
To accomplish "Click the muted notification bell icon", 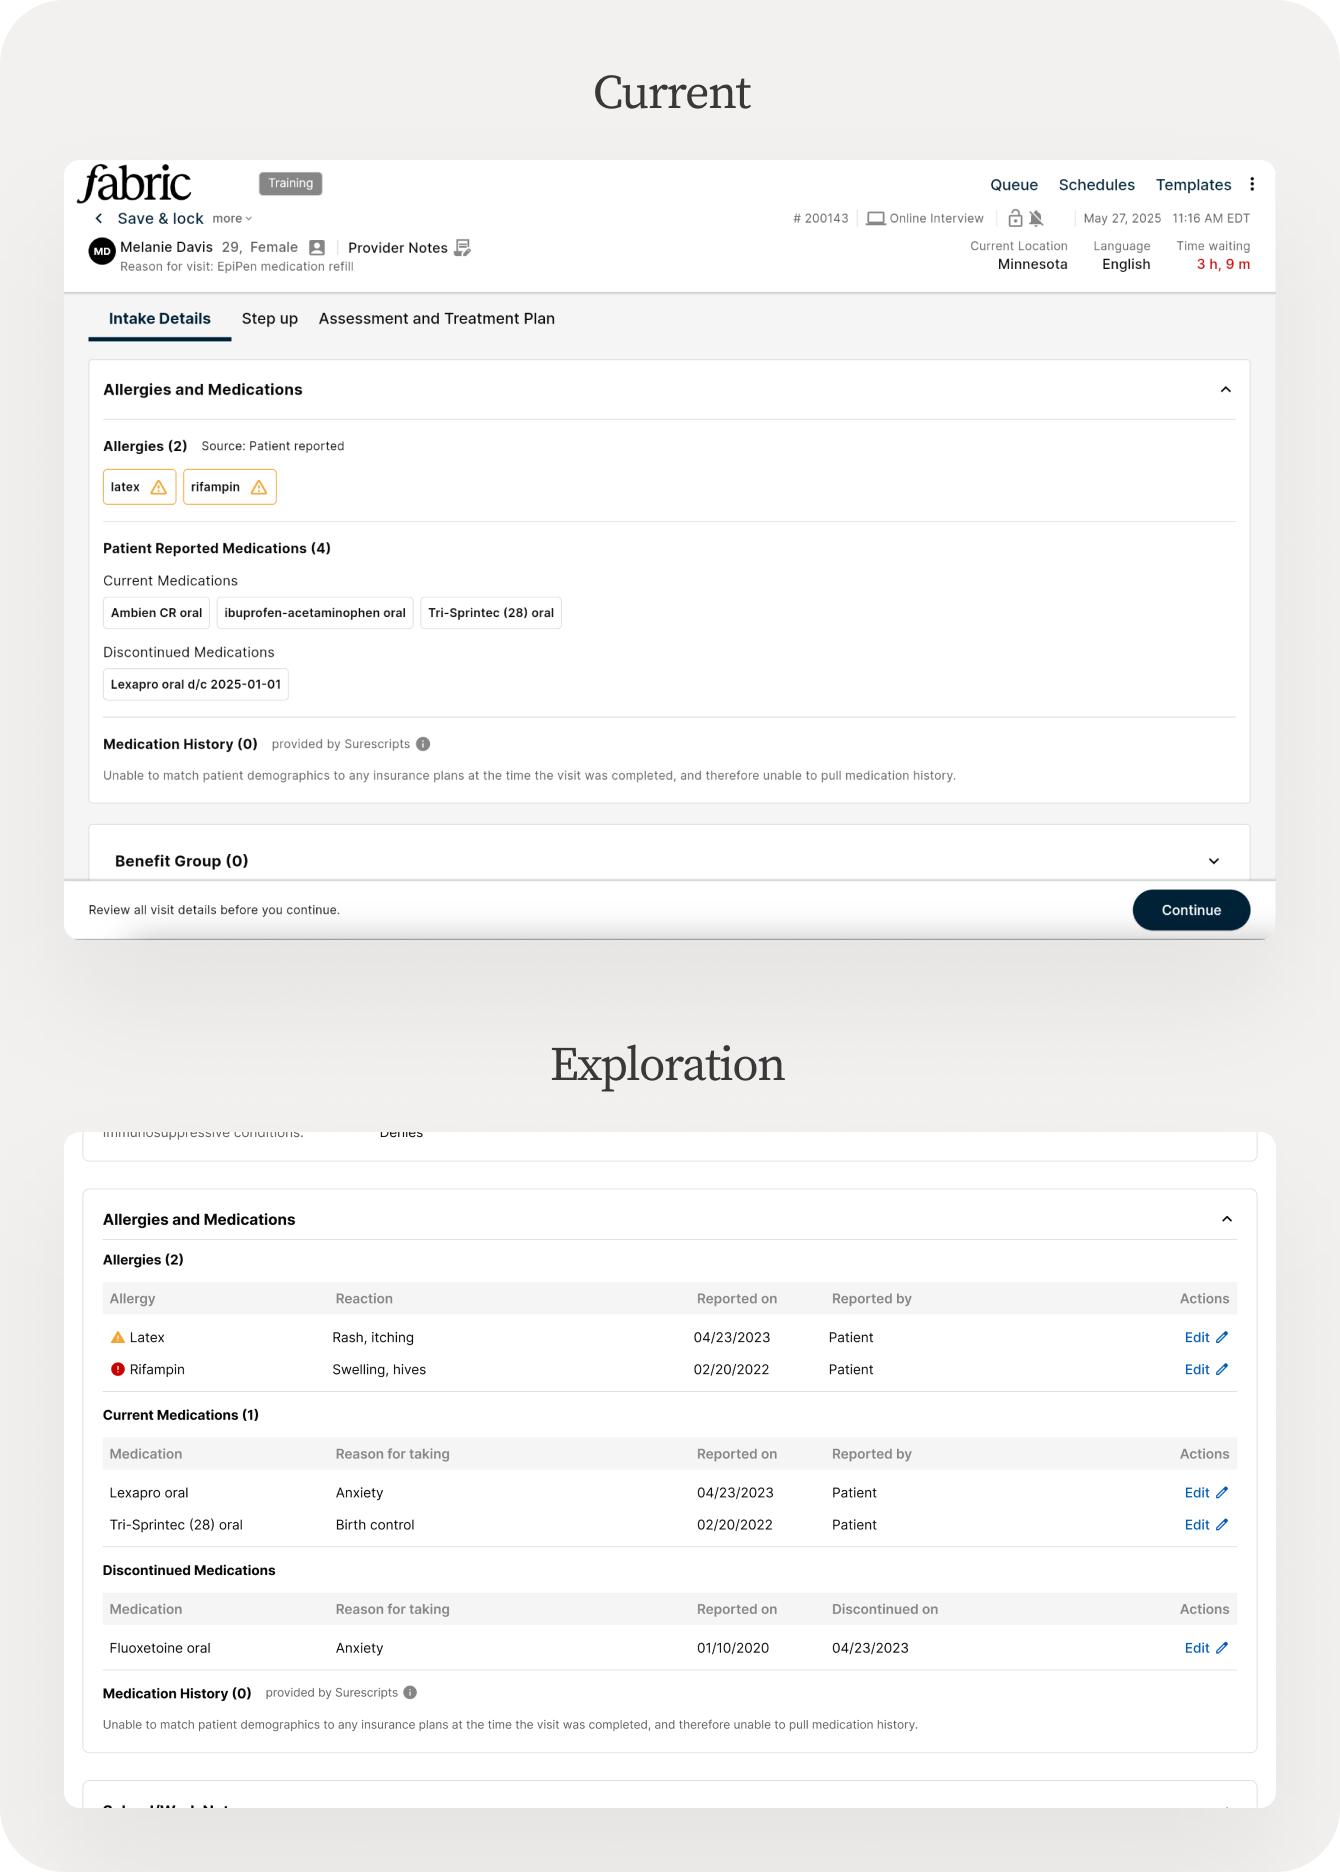I will [1036, 219].
